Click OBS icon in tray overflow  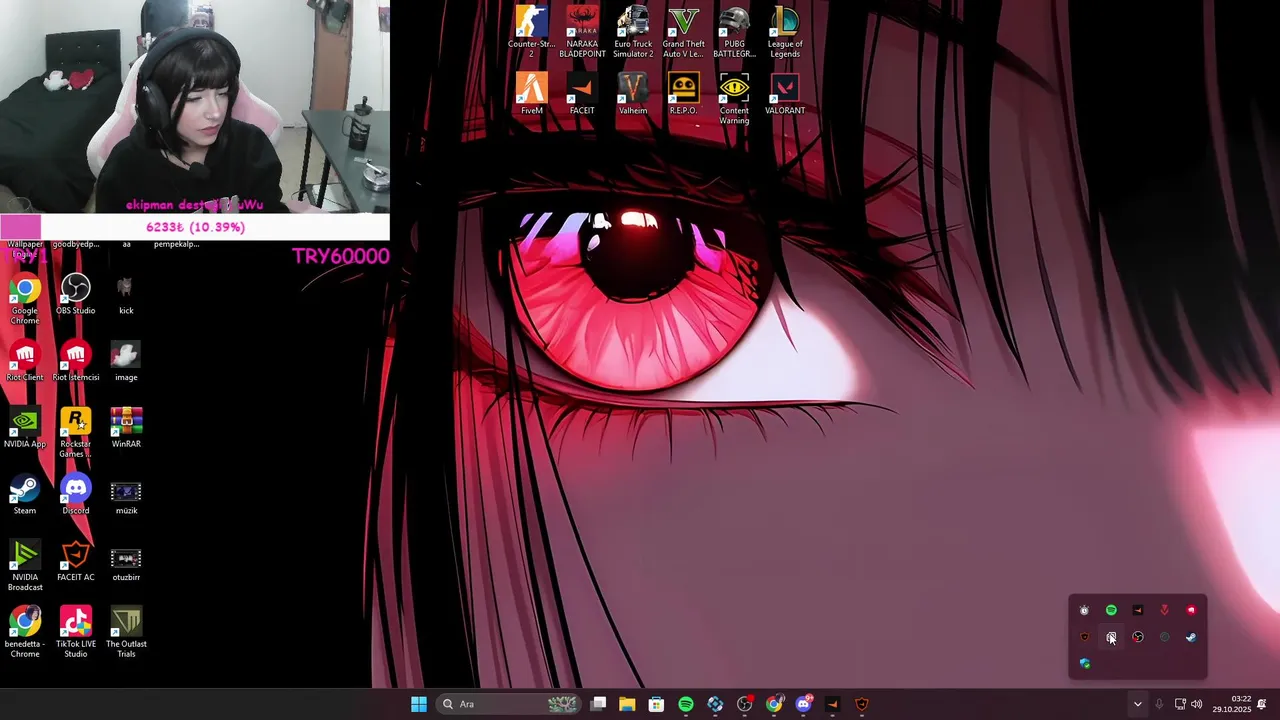[x=1138, y=637]
